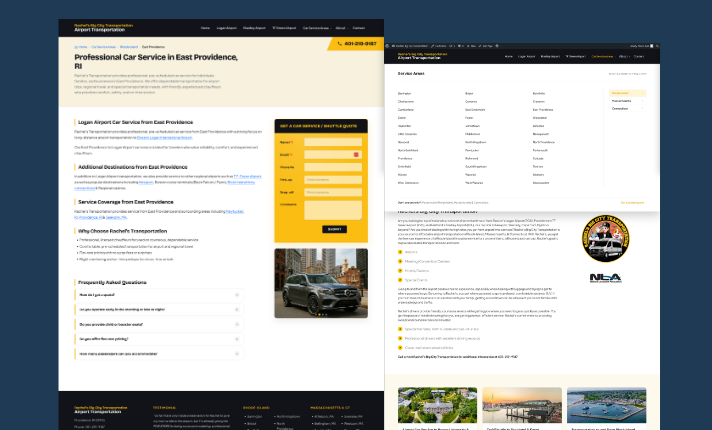Click the red icon inside the Email field

pyautogui.click(x=356, y=155)
